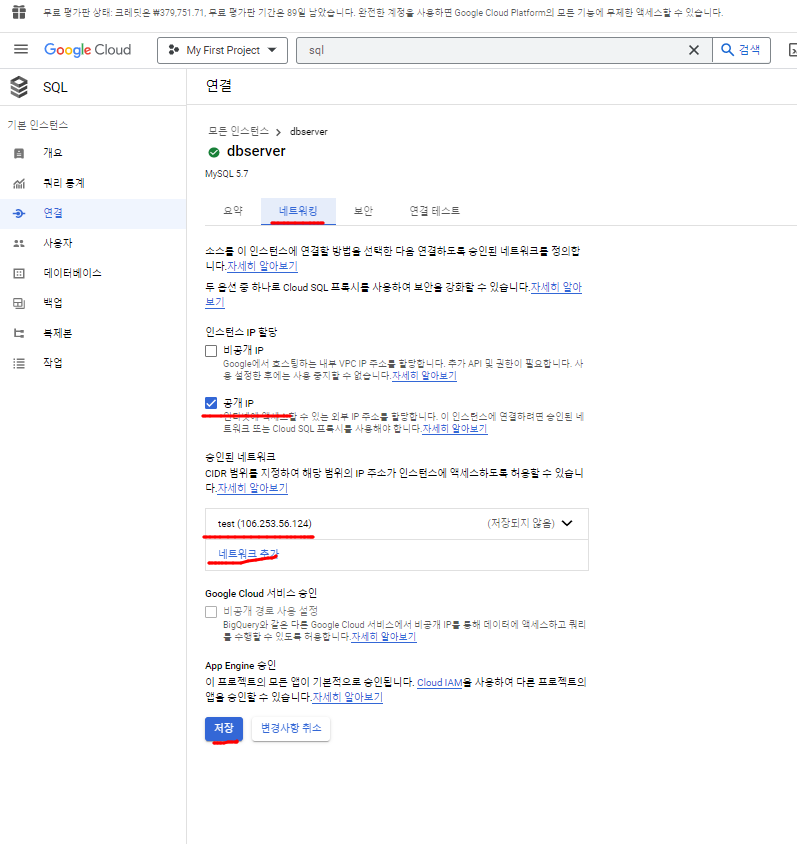Click the magnifier 검색 search button
The width and height of the screenshot is (797, 844).
tap(741, 50)
